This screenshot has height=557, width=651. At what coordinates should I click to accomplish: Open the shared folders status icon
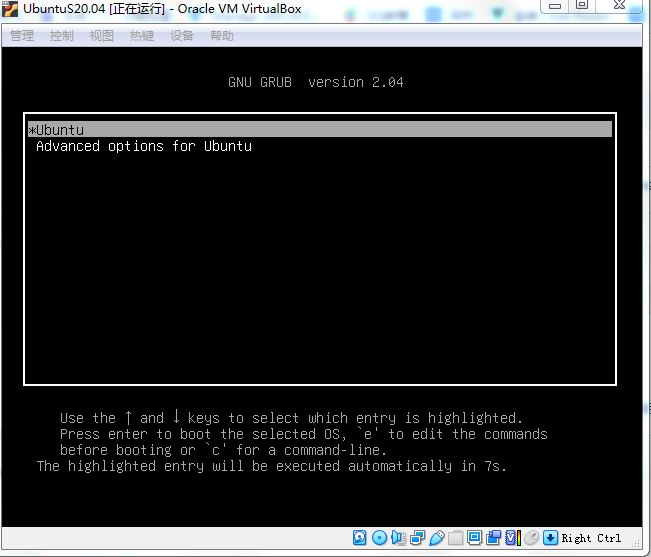click(456, 538)
